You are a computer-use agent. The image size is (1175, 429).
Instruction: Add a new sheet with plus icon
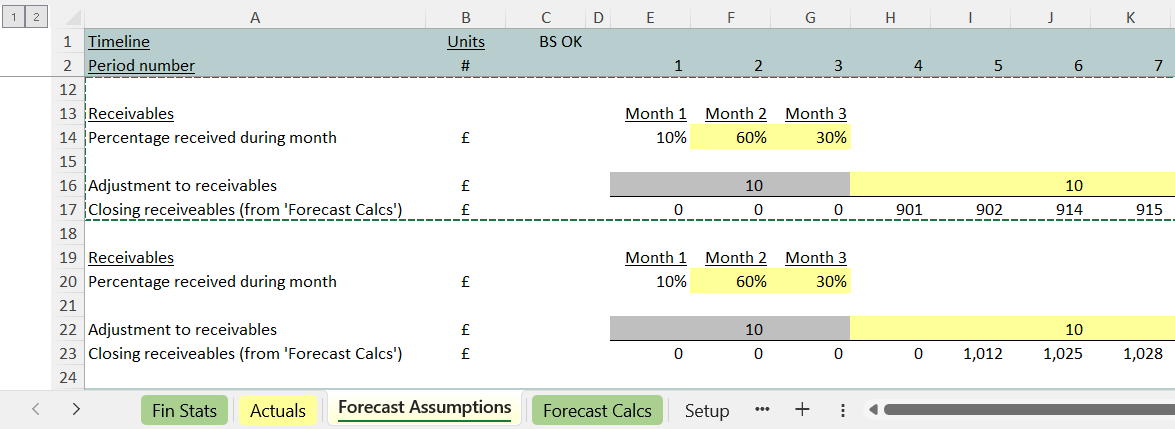point(801,410)
